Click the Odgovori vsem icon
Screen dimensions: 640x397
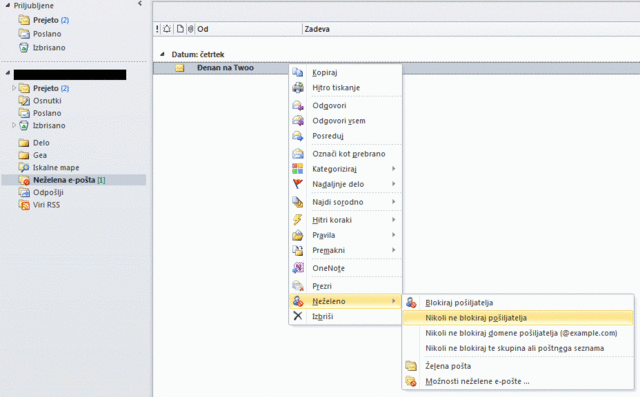(x=298, y=120)
